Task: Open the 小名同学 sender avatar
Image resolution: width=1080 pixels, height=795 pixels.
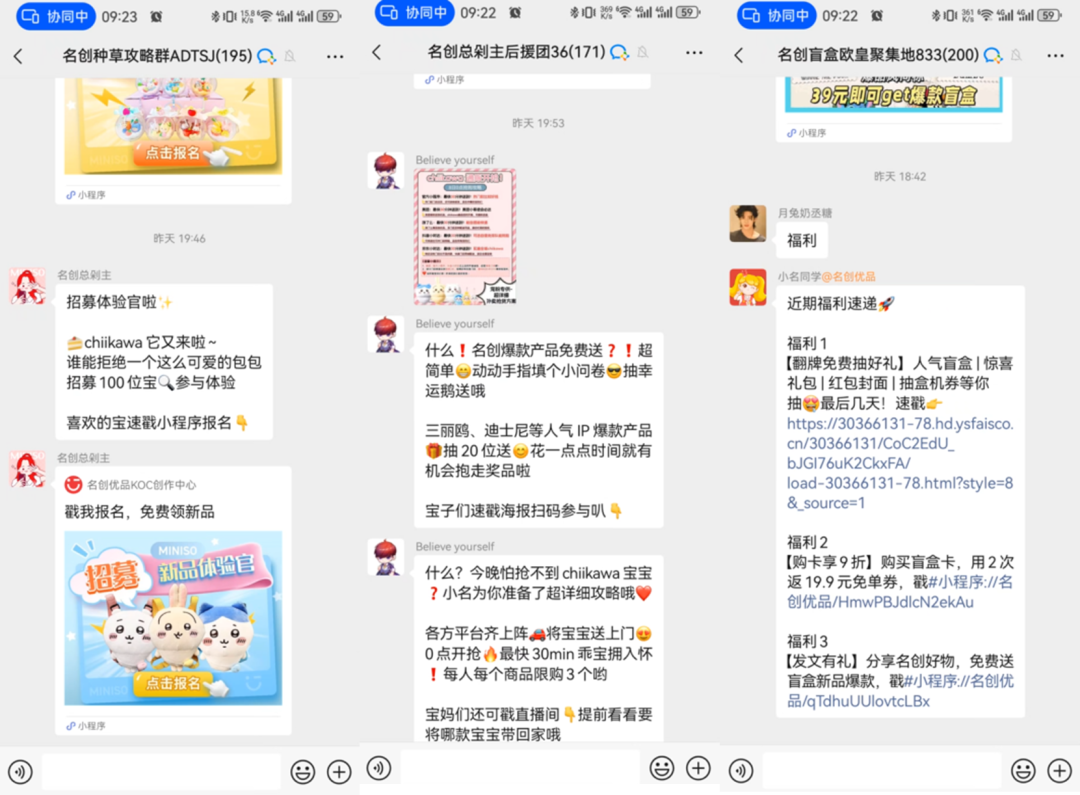Action: click(x=747, y=287)
